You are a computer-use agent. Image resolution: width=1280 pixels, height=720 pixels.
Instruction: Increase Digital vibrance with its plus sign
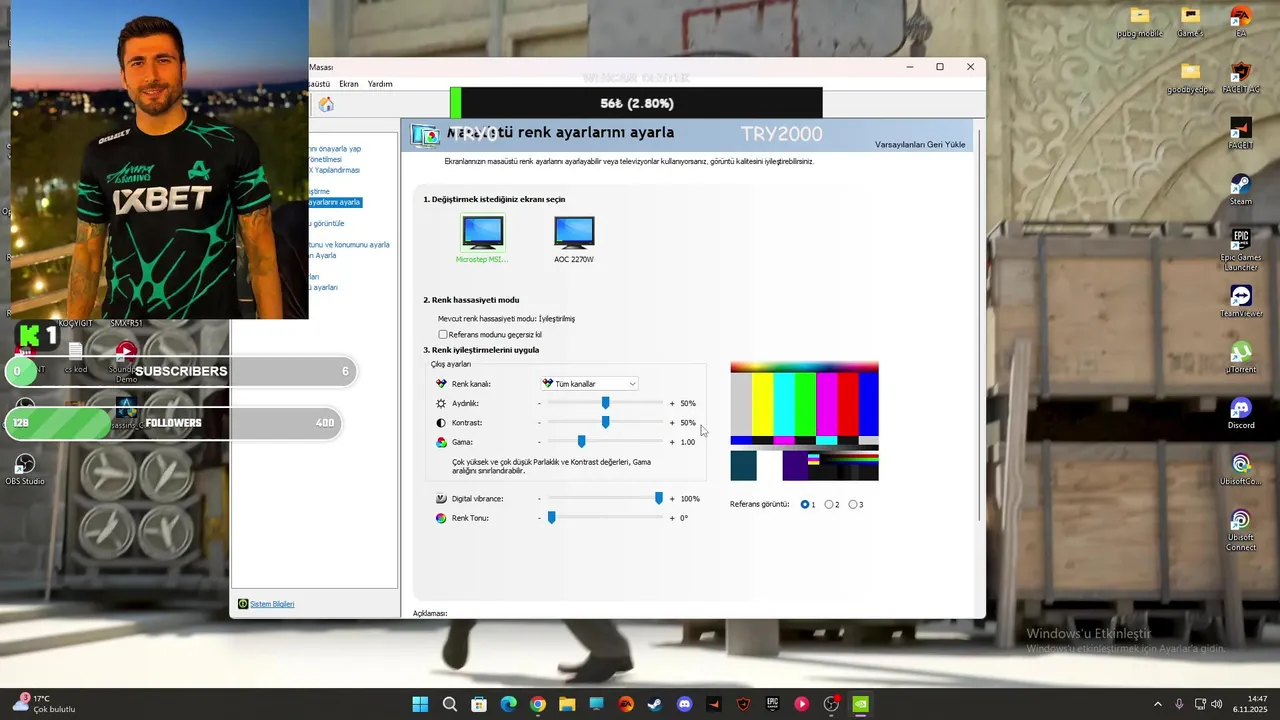pyautogui.click(x=672, y=499)
